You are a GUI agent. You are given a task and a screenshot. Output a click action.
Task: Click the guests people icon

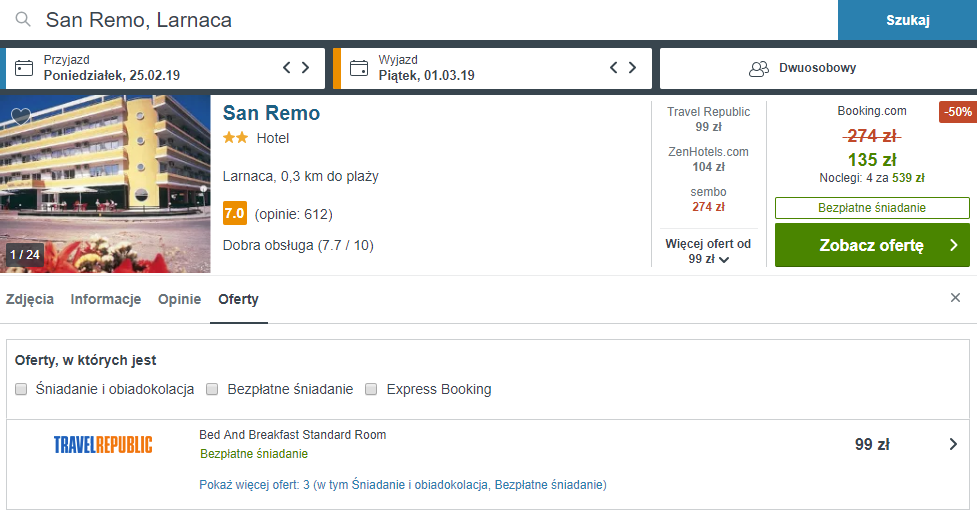pos(758,69)
